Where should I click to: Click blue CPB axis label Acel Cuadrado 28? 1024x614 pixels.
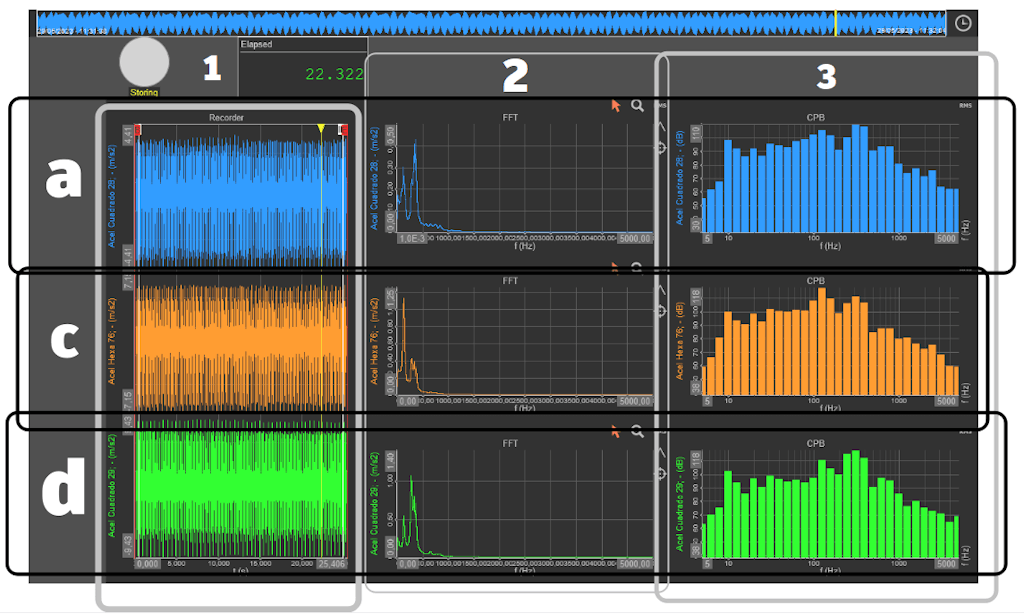click(680, 178)
